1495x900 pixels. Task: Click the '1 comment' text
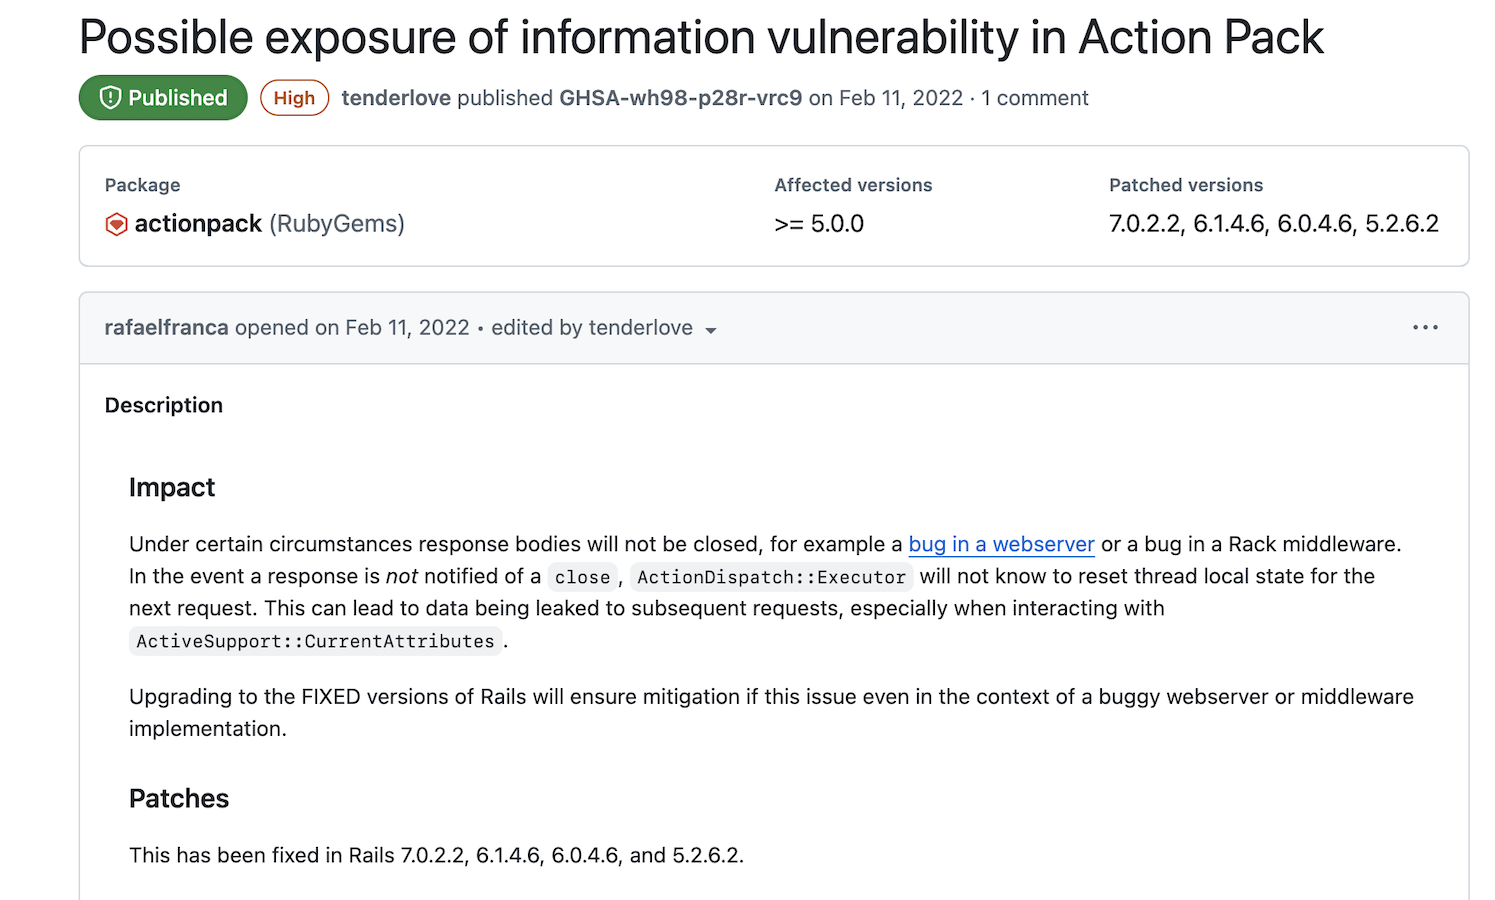(1034, 98)
